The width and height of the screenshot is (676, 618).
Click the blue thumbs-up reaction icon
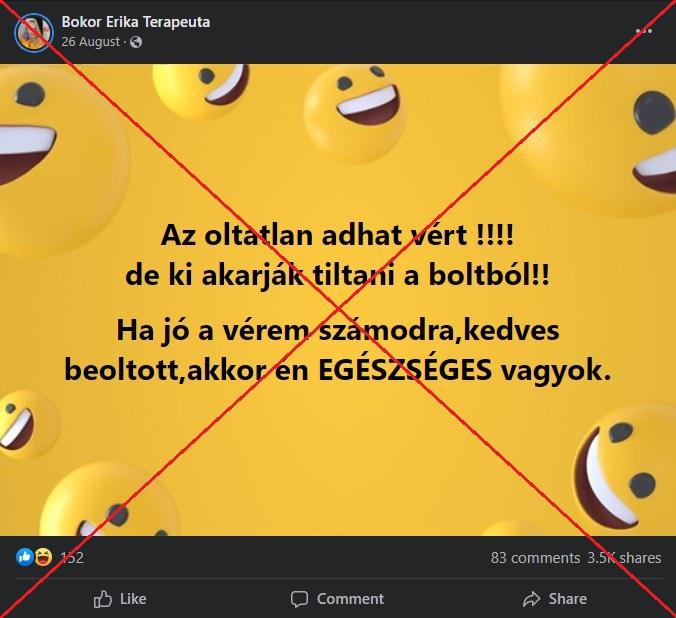(25, 557)
